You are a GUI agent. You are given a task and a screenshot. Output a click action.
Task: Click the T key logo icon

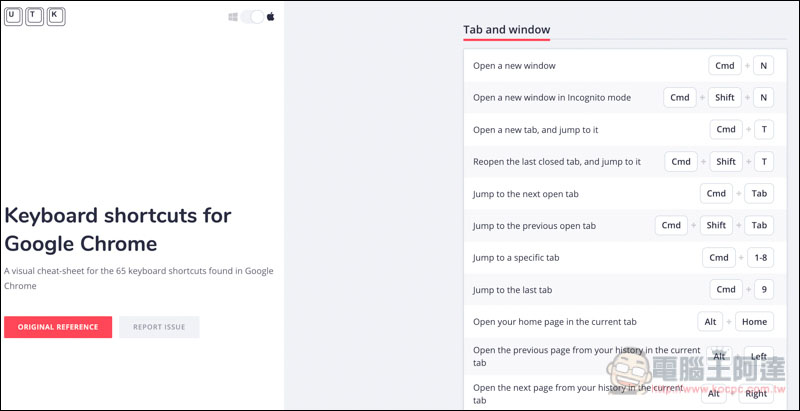[34, 17]
